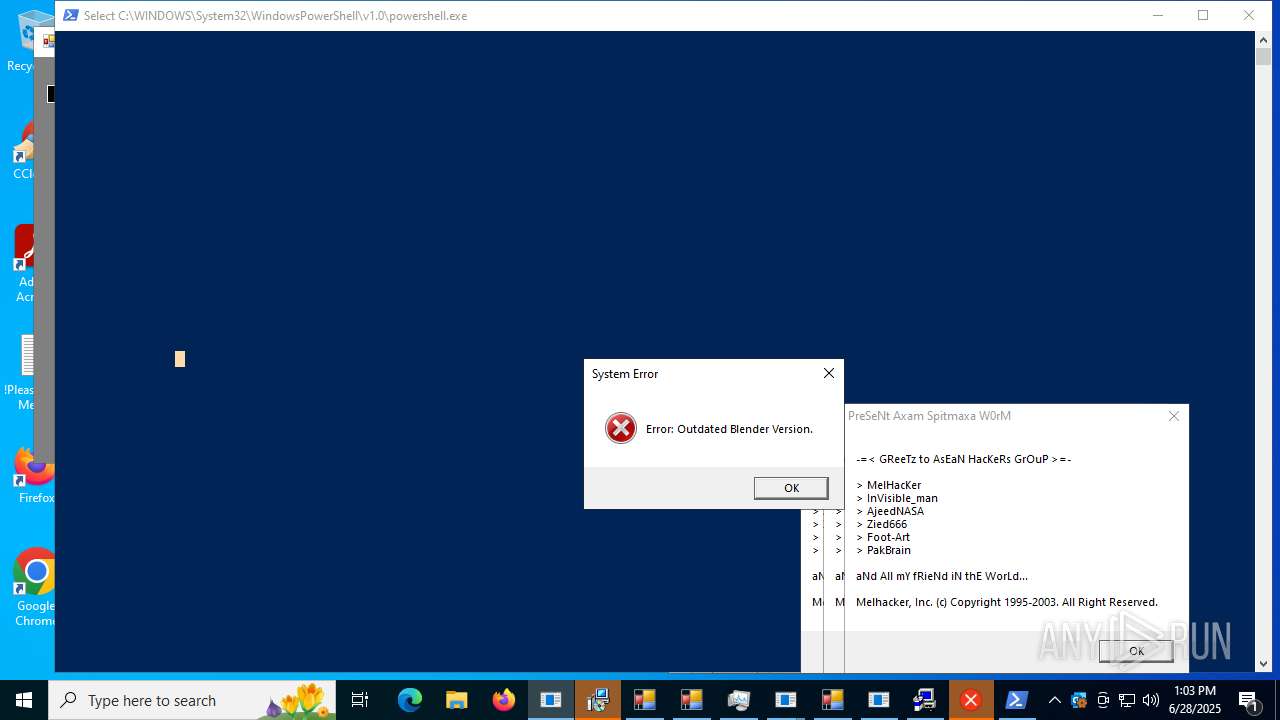This screenshot has height=720, width=1280.
Task: Launch Firefox from taskbar
Action: [504, 700]
